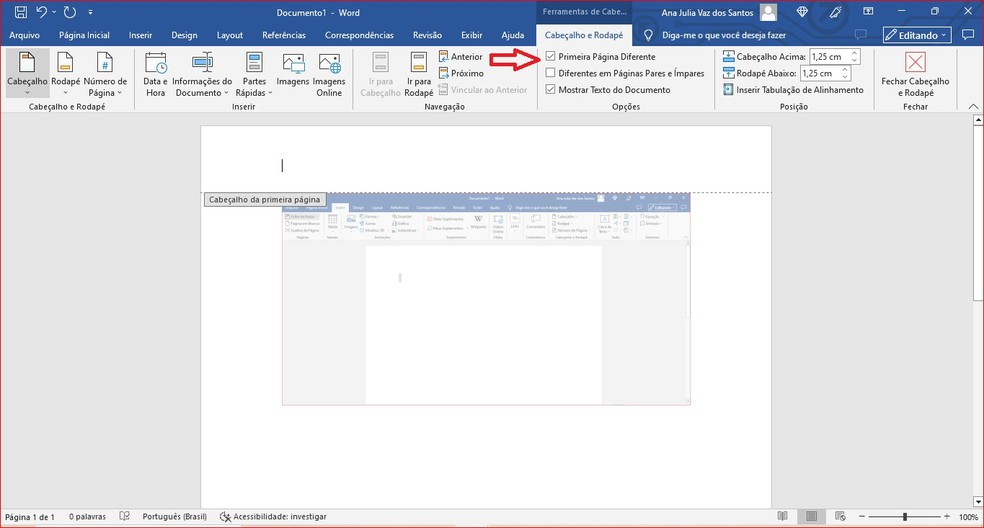Click Imagens icon to insert picture

(293, 73)
